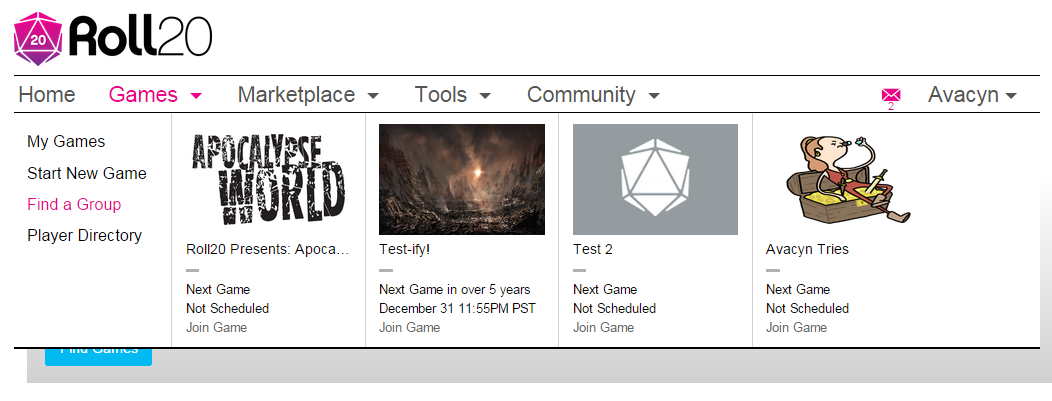Viewport: 1052px width, 401px height.
Task: Join Game under Roll20 Presents: Apocalypse
Action: click(x=216, y=327)
